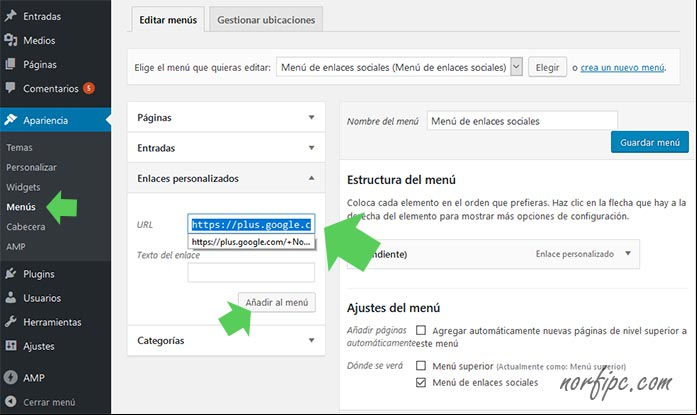
Task: Select the plus.google.com autocomplete suggestion
Action: (251, 242)
